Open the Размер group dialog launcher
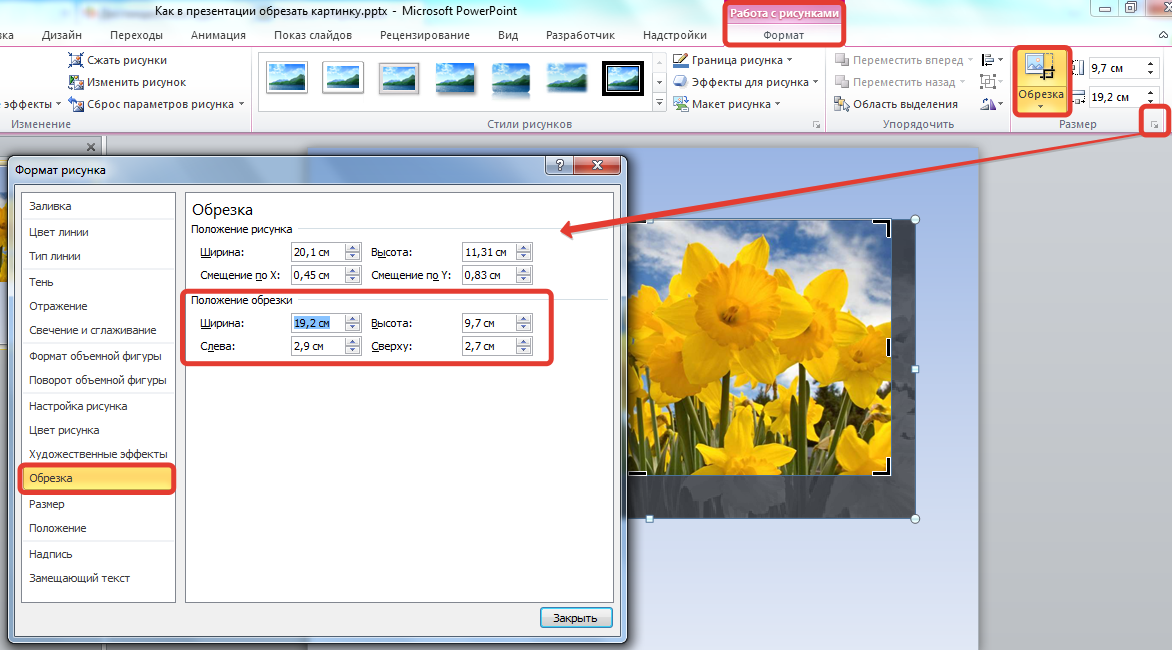Viewport: 1172px width, 650px height. (x=1155, y=125)
